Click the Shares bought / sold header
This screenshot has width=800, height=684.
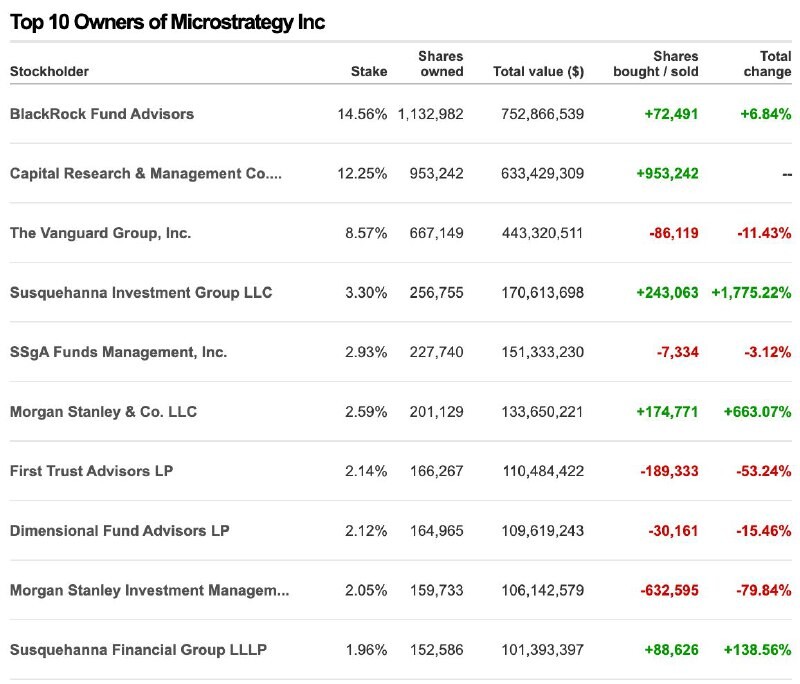[656, 64]
